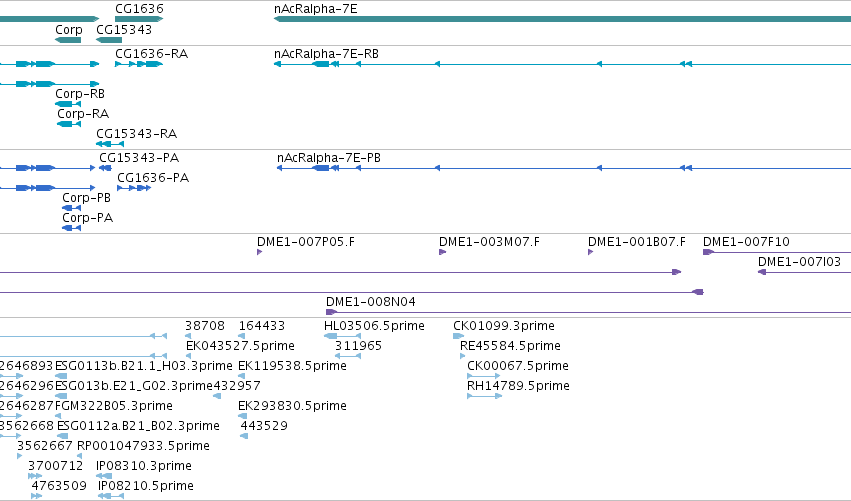The height and width of the screenshot is (501, 851).
Task: Select the EST label 432957
Action: pyautogui.click(x=237, y=386)
